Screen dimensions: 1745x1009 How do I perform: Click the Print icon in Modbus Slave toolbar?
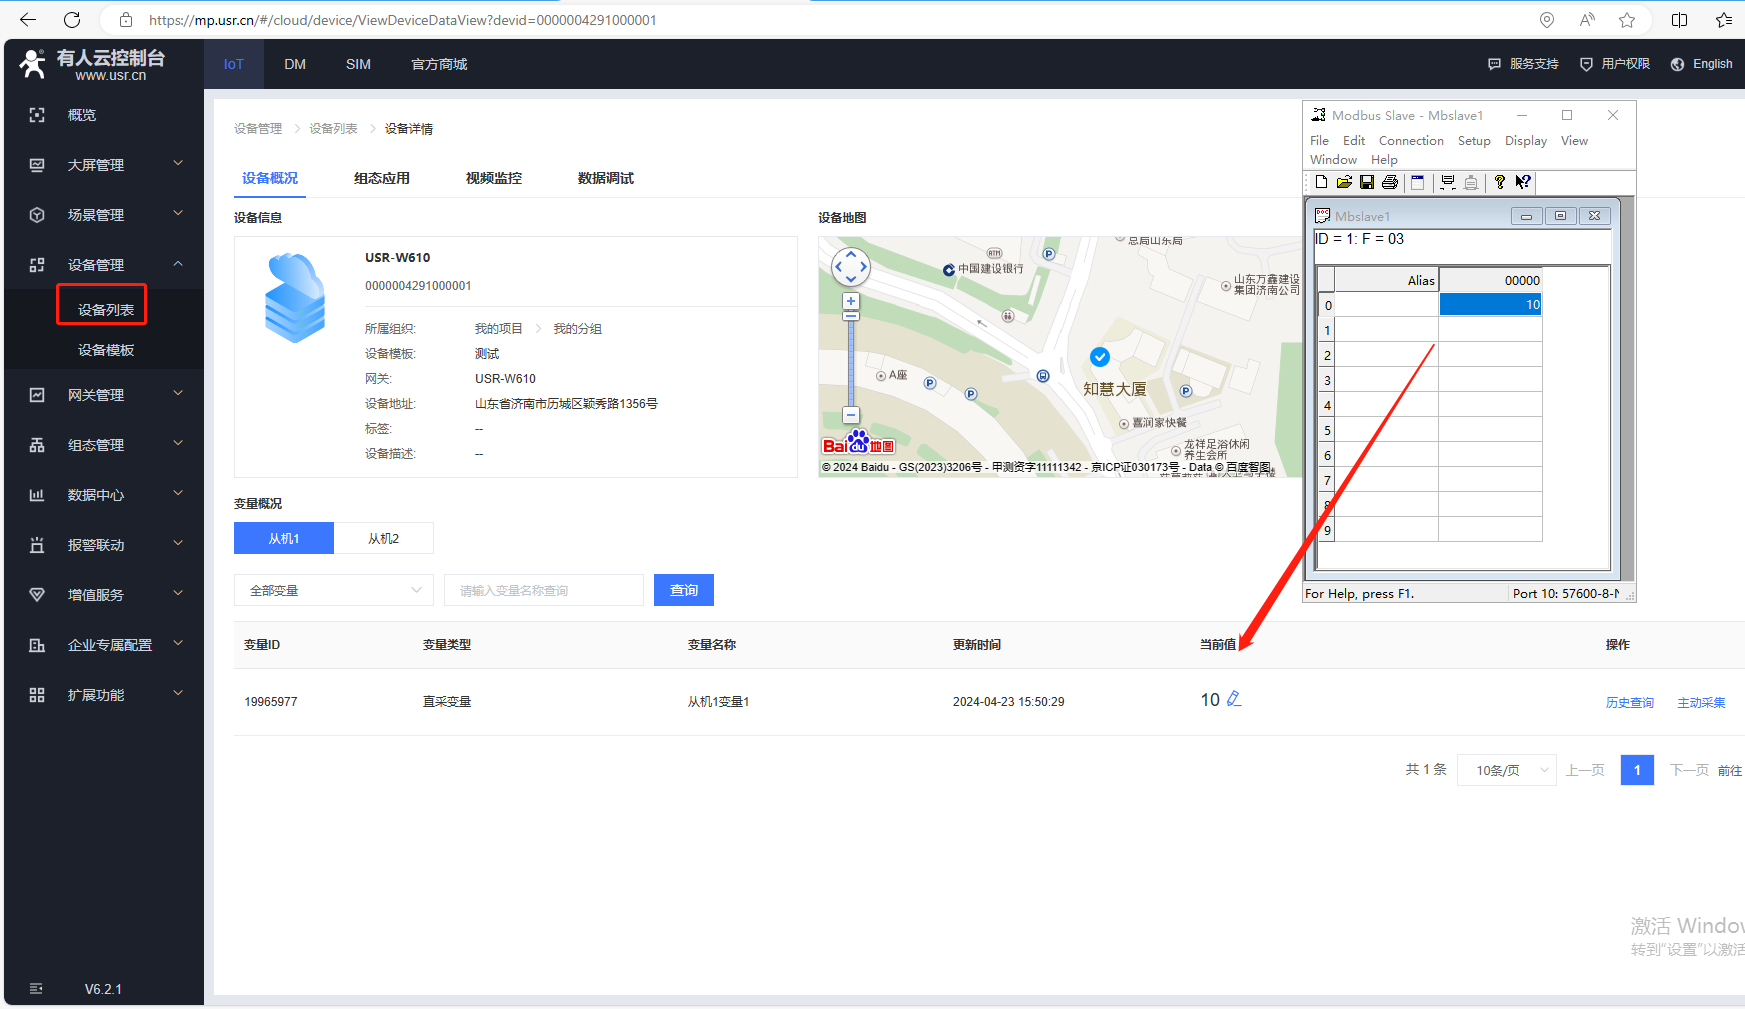[1389, 182]
